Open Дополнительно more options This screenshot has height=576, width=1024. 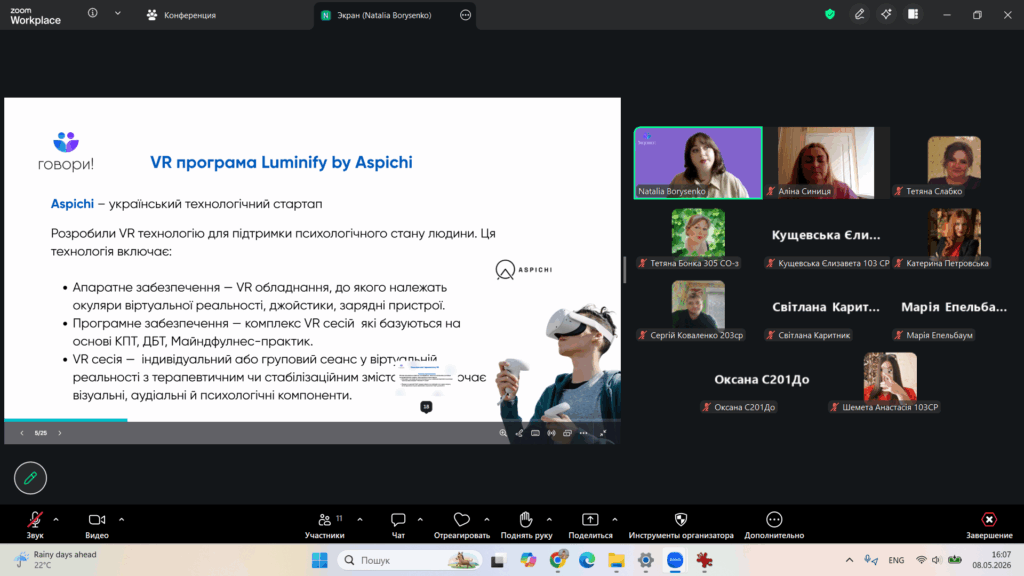coord(774,525)
